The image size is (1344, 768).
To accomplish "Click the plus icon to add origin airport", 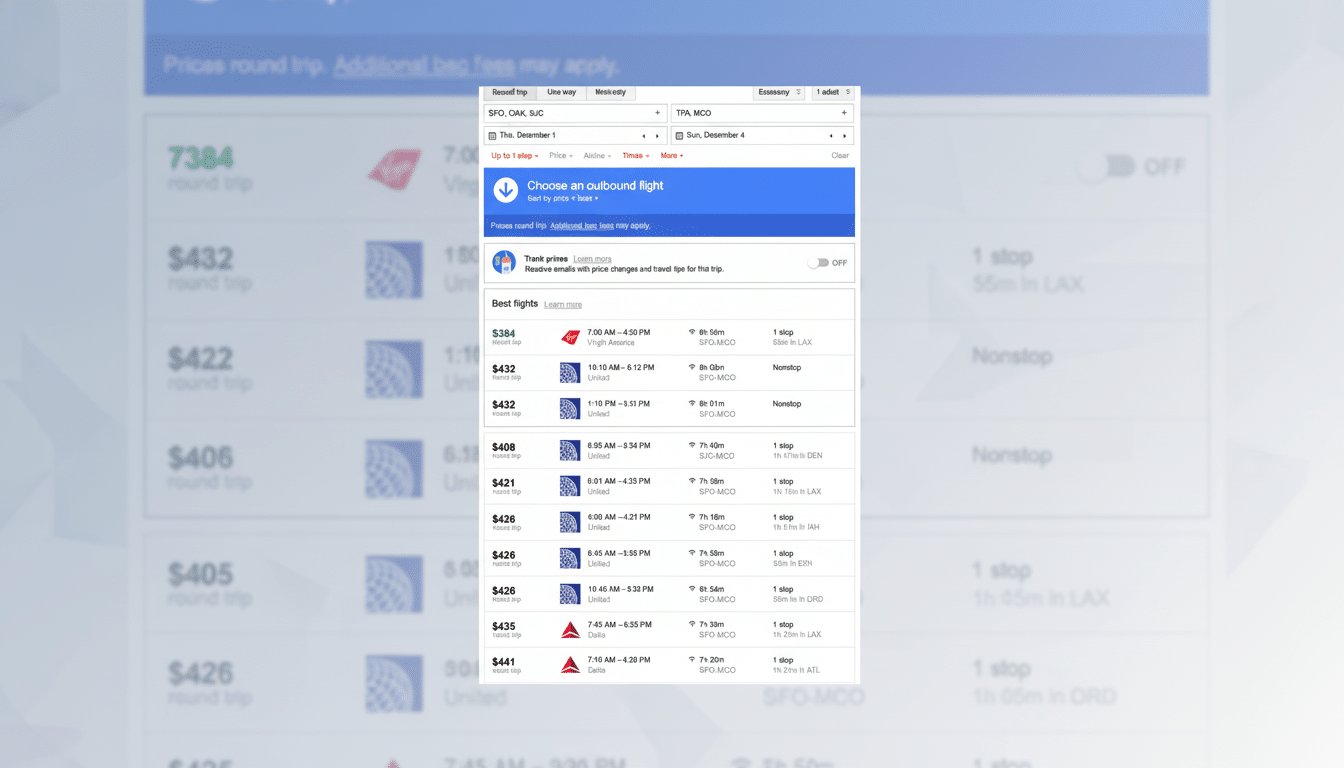I will pyautogui.click(x=657, y=113).
